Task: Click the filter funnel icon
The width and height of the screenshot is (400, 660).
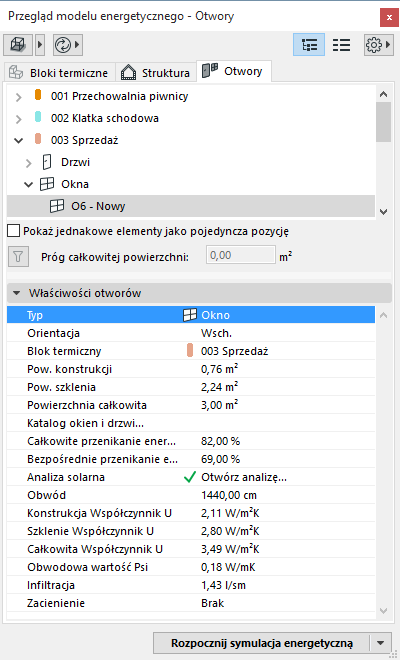Action: coord(18,256)
